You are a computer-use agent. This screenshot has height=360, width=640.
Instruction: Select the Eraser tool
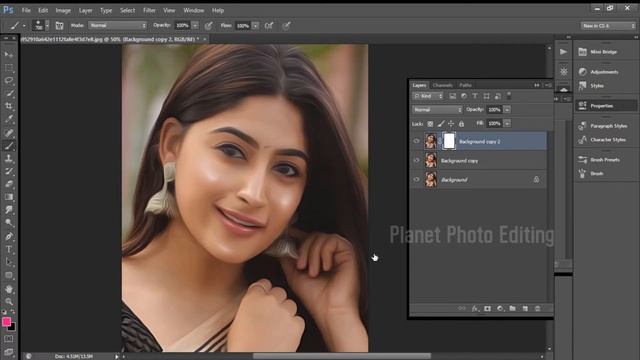(x=9, y=184)
